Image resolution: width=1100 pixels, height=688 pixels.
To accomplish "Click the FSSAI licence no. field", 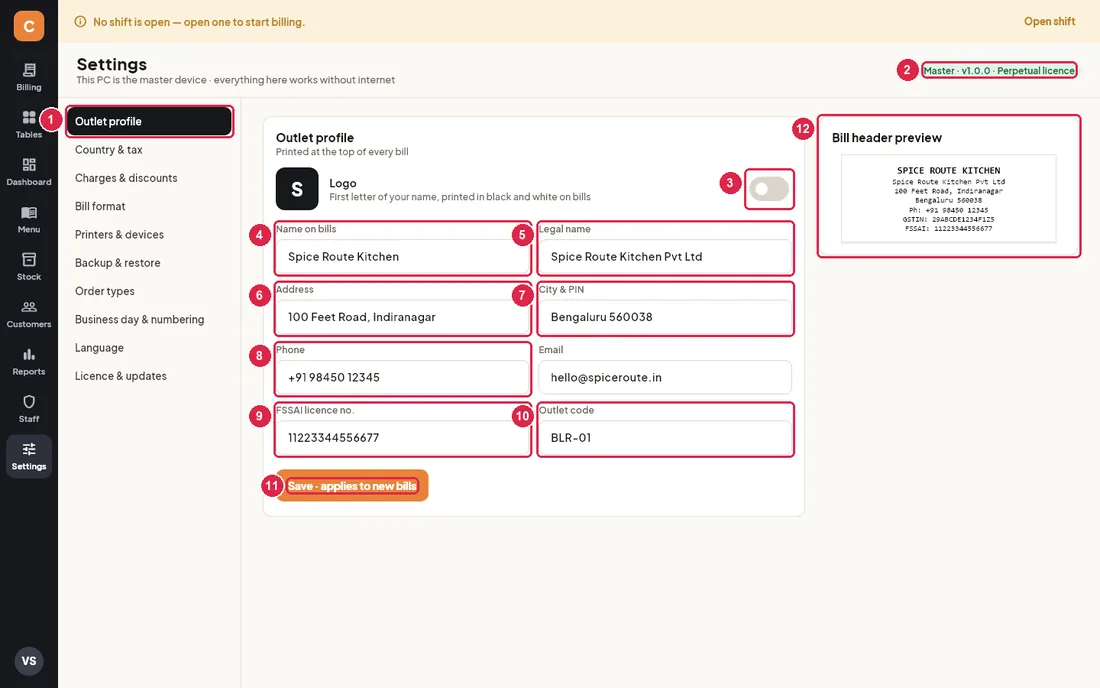I will tap(403, 438).
